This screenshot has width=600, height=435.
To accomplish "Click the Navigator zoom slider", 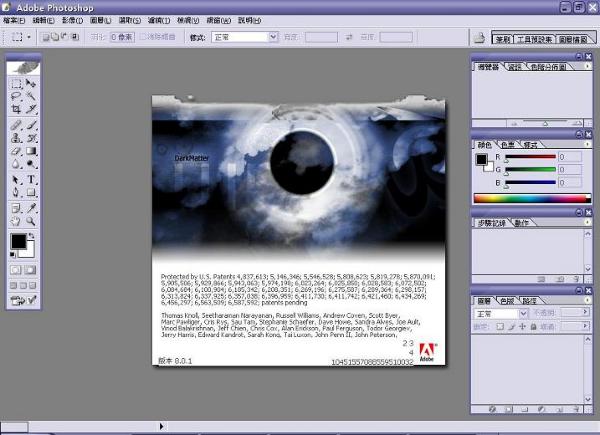I will (545, 123).
